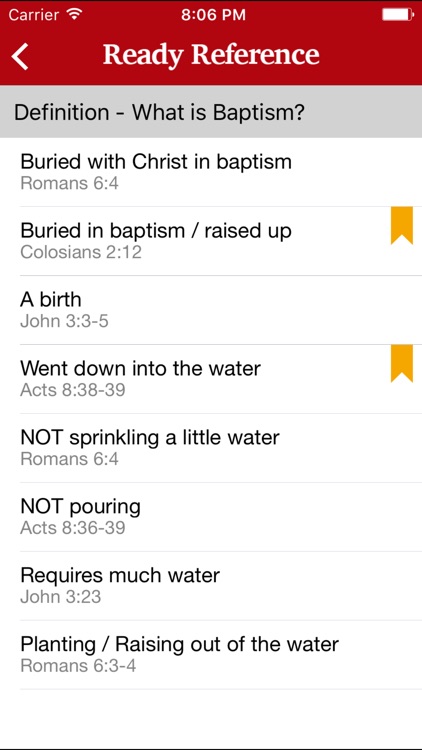Tap the Romans 6:3-4 reference
Viewport: 422px width, 750px height.
[78, 665]
